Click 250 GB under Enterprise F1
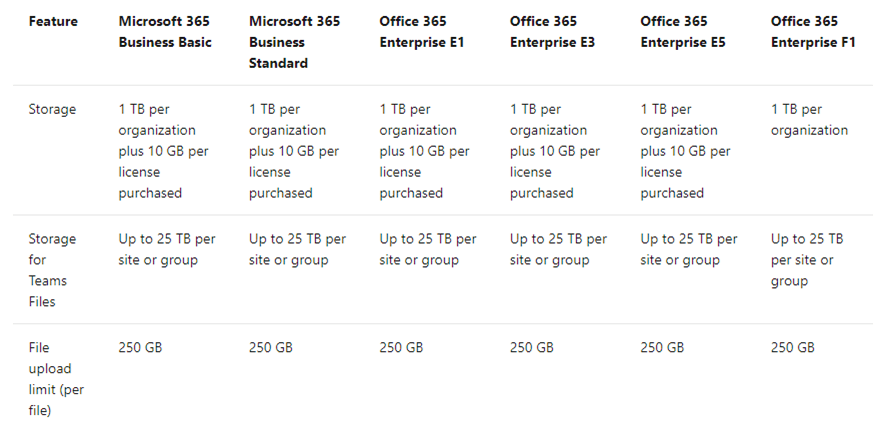The image size is (879, 444). (793, 348)
